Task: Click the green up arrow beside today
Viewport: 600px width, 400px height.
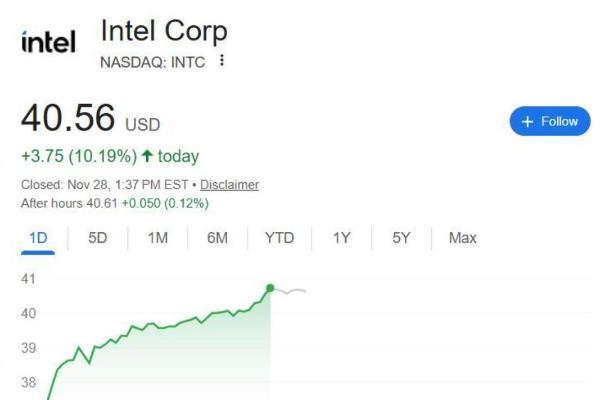Action: 147,156
